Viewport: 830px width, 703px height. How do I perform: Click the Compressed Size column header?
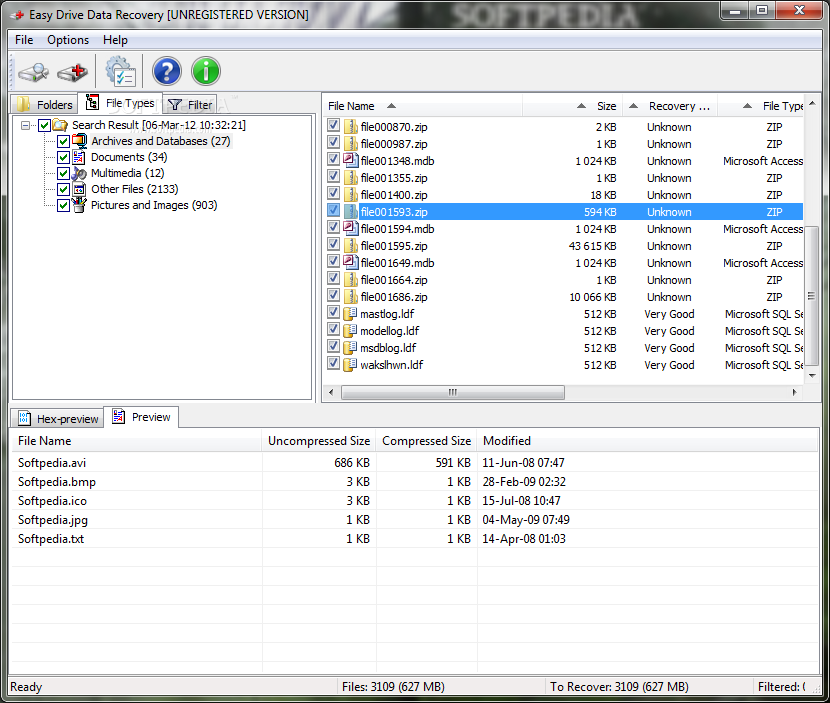point(427,441)
